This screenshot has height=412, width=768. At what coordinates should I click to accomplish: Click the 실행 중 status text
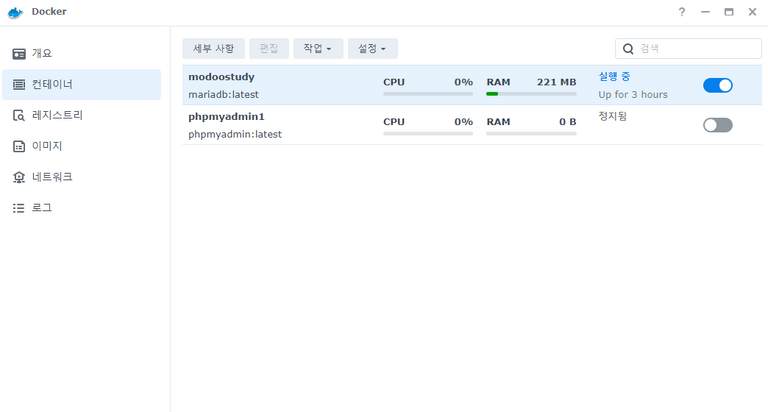(x=614, y=76)
